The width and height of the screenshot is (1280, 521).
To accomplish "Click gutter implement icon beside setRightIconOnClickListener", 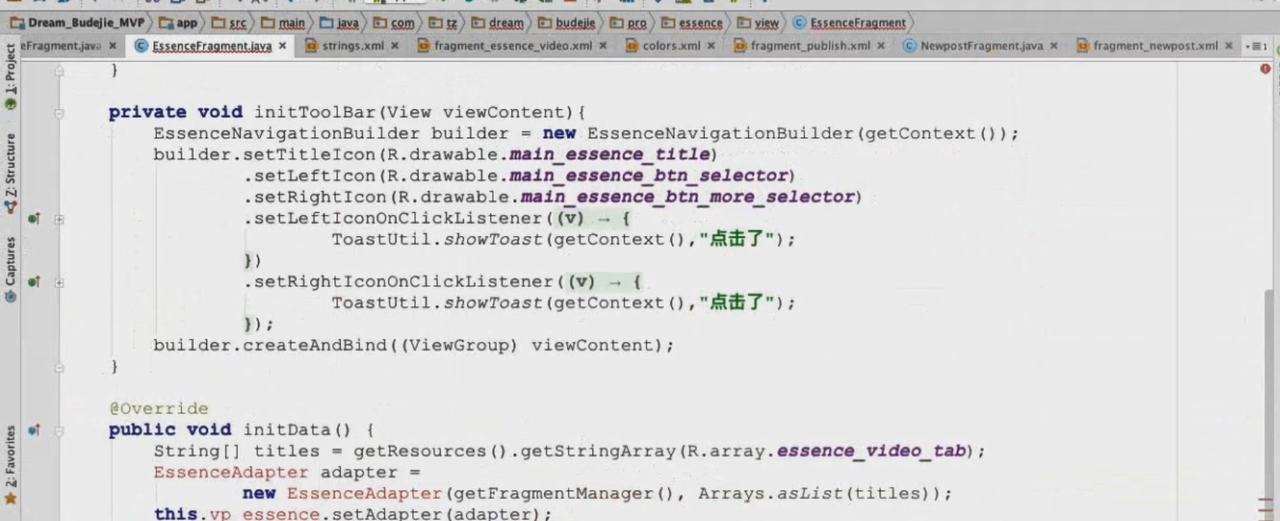I will pos(33,282).
